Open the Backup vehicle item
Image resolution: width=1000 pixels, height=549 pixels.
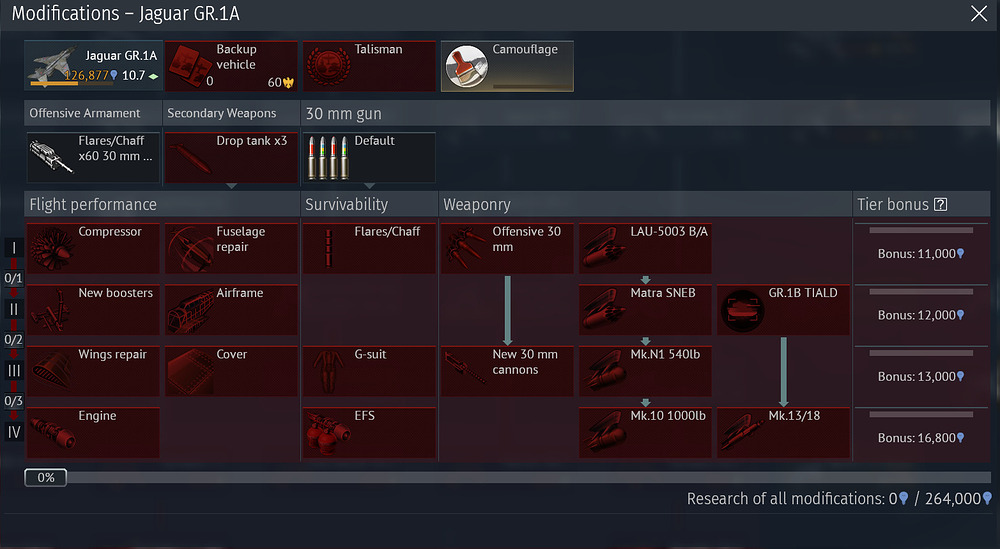231,66
